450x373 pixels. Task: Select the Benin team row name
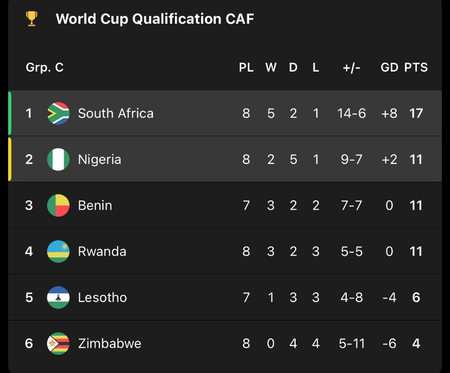[95, 205]
